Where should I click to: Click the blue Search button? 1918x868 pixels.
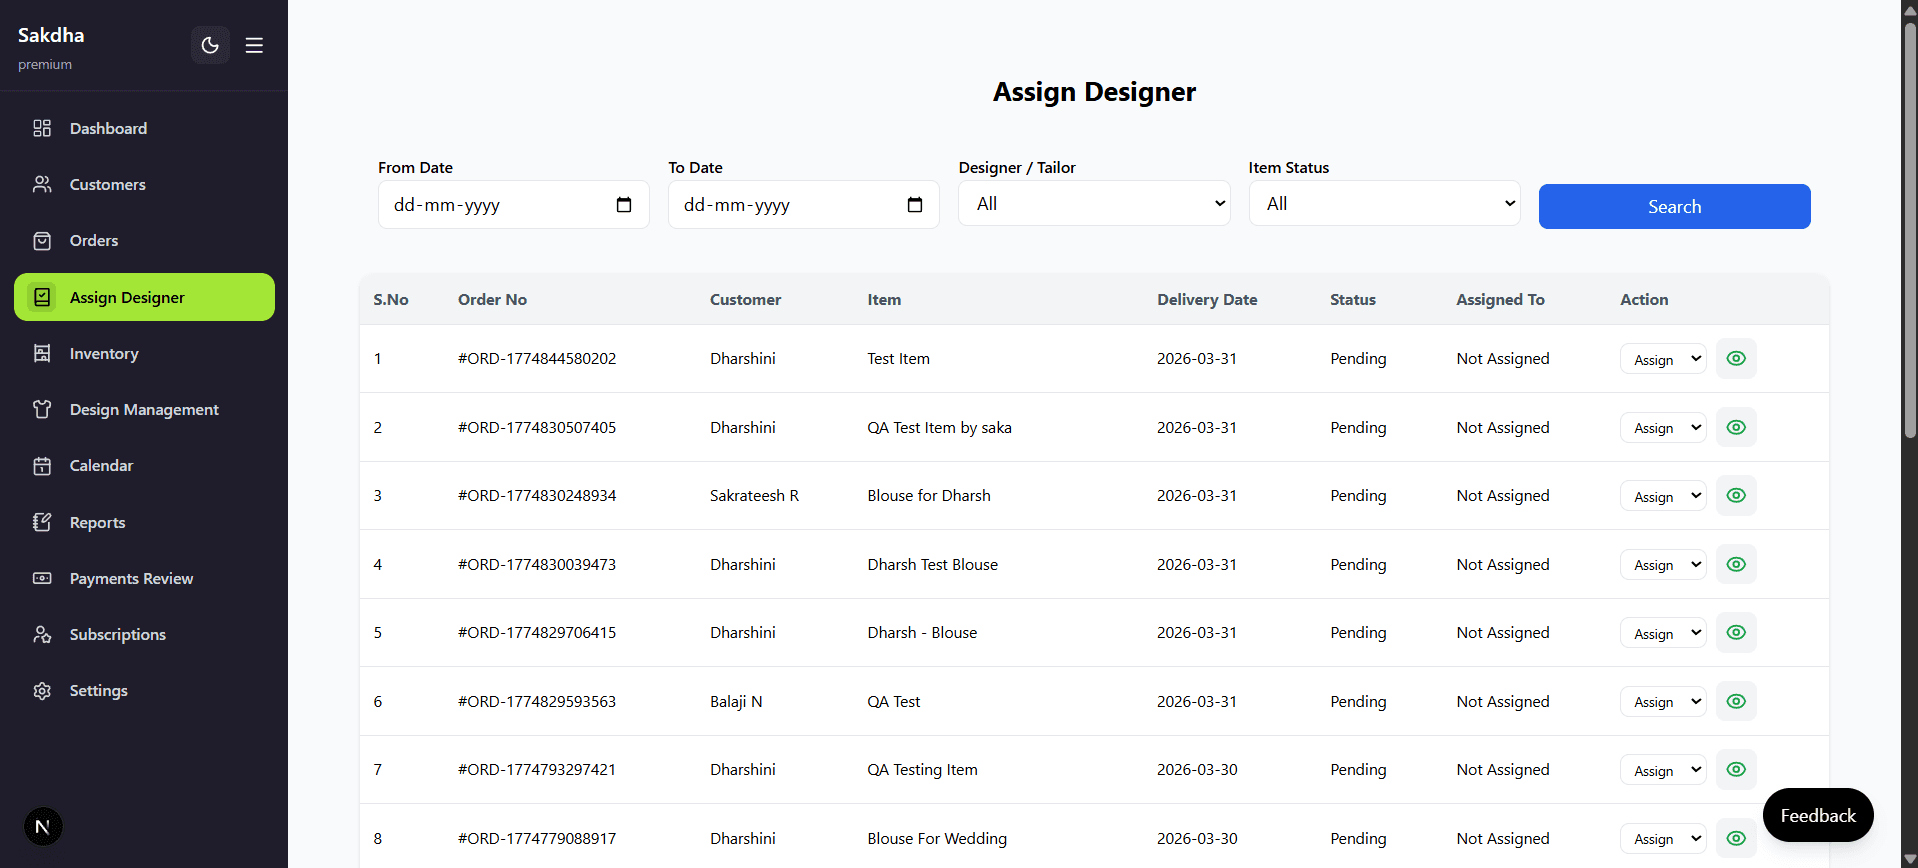(x=1674, y=206)
